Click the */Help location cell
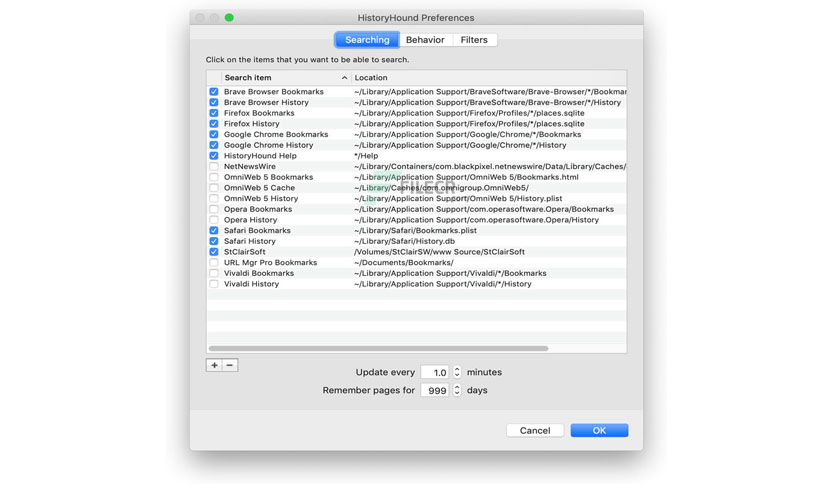836x484 pixels. (366, 156)
